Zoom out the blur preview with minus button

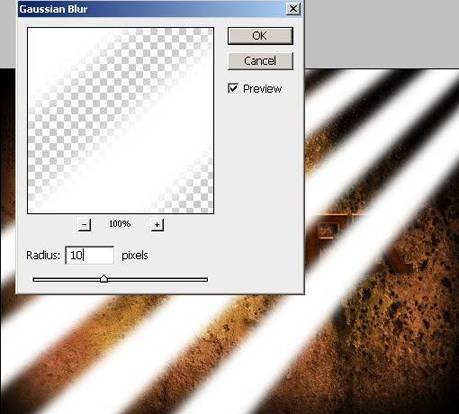84,225
